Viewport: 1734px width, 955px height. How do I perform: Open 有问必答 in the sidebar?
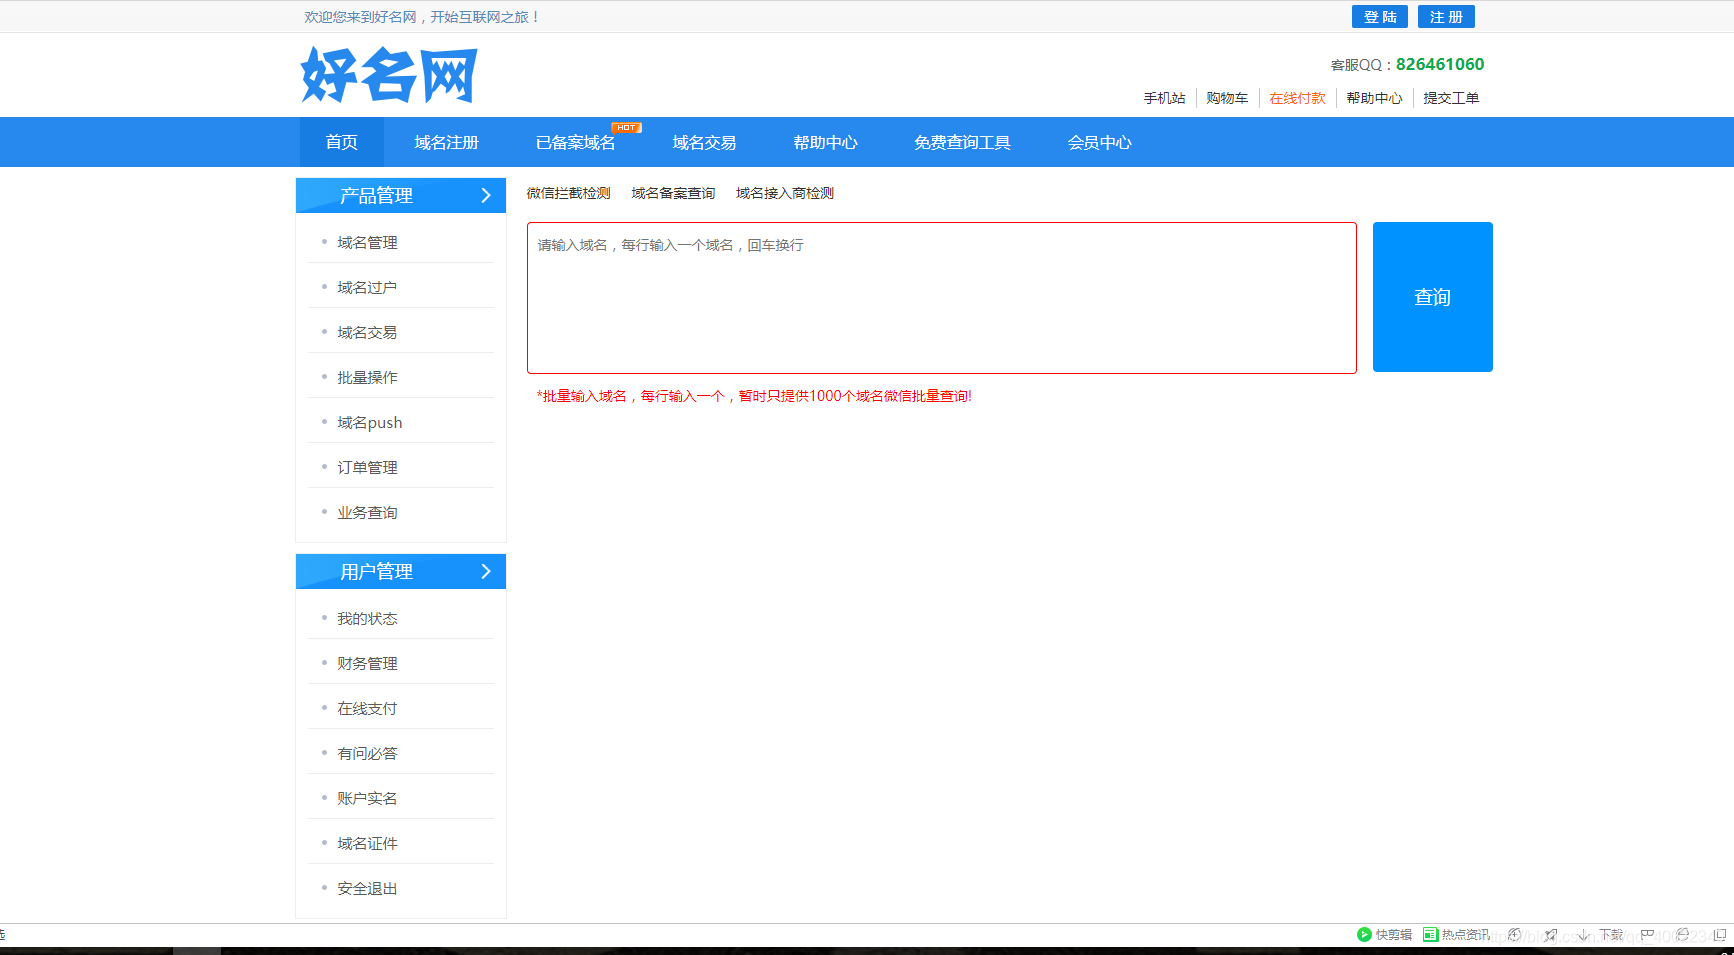(367, 754)
